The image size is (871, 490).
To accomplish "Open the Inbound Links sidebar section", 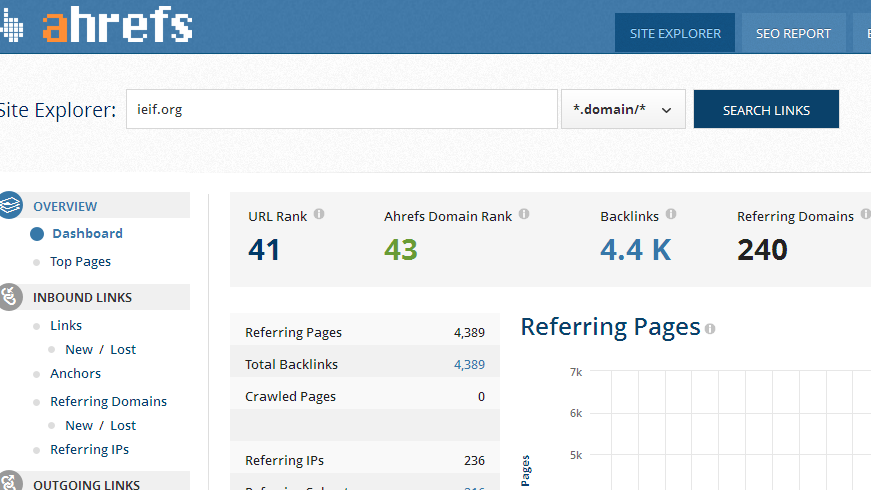I will (82, 298).
